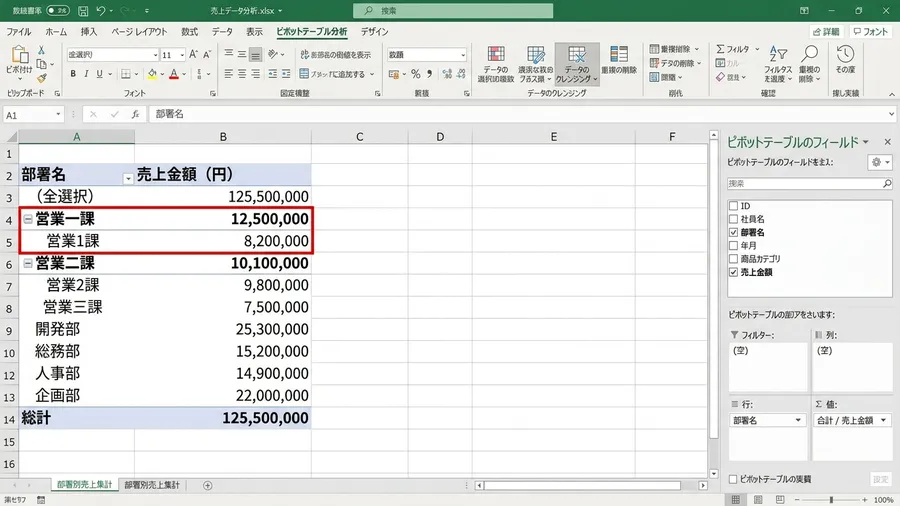Open the font name dropdown
This screenshot has height=506, width=900.
click(155, 55)
